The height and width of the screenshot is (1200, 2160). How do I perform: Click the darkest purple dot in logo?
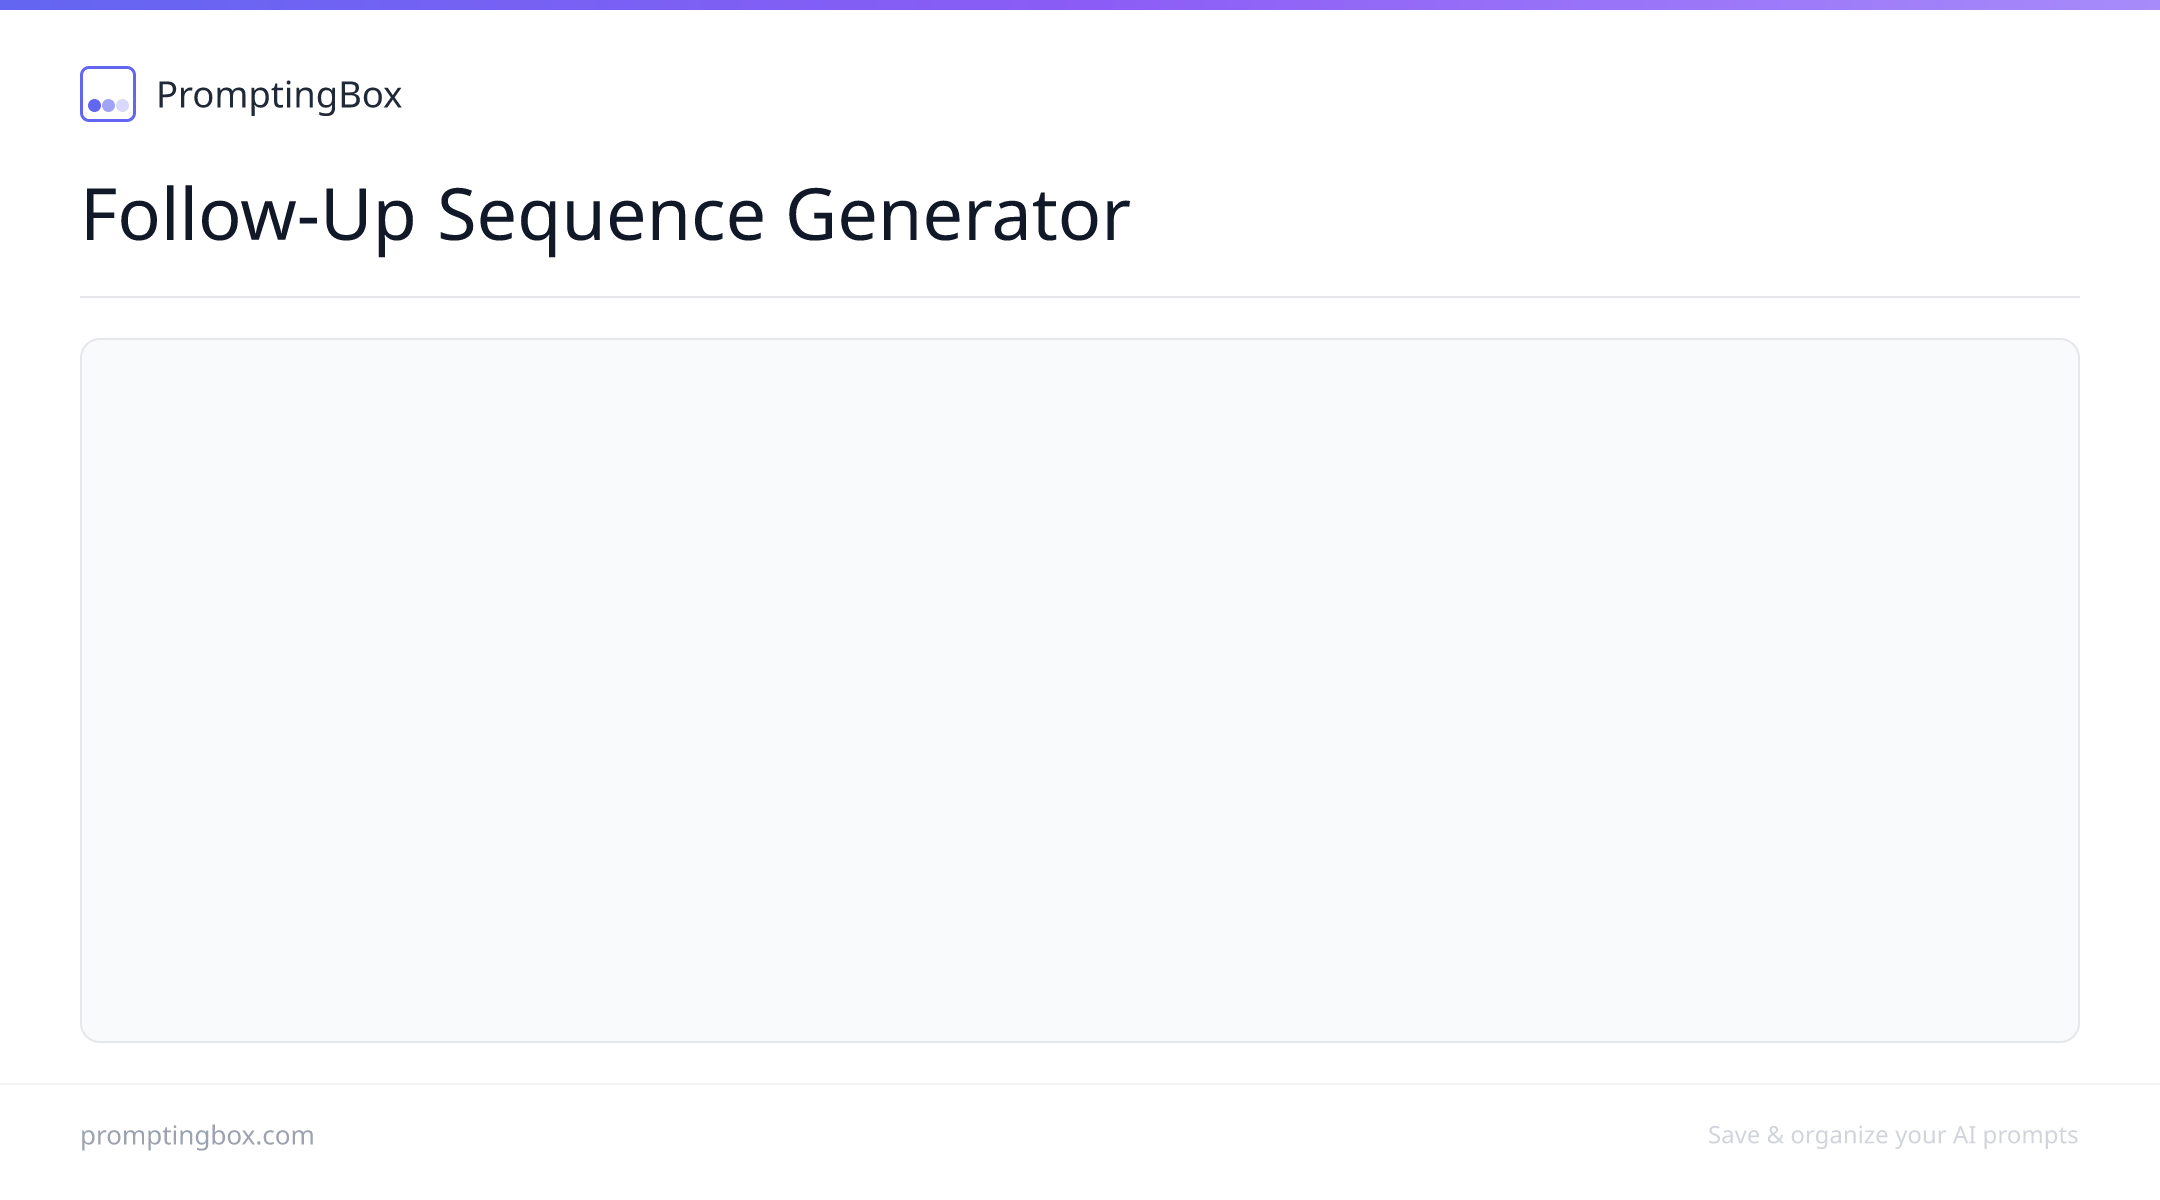click(x=95, y=105)
